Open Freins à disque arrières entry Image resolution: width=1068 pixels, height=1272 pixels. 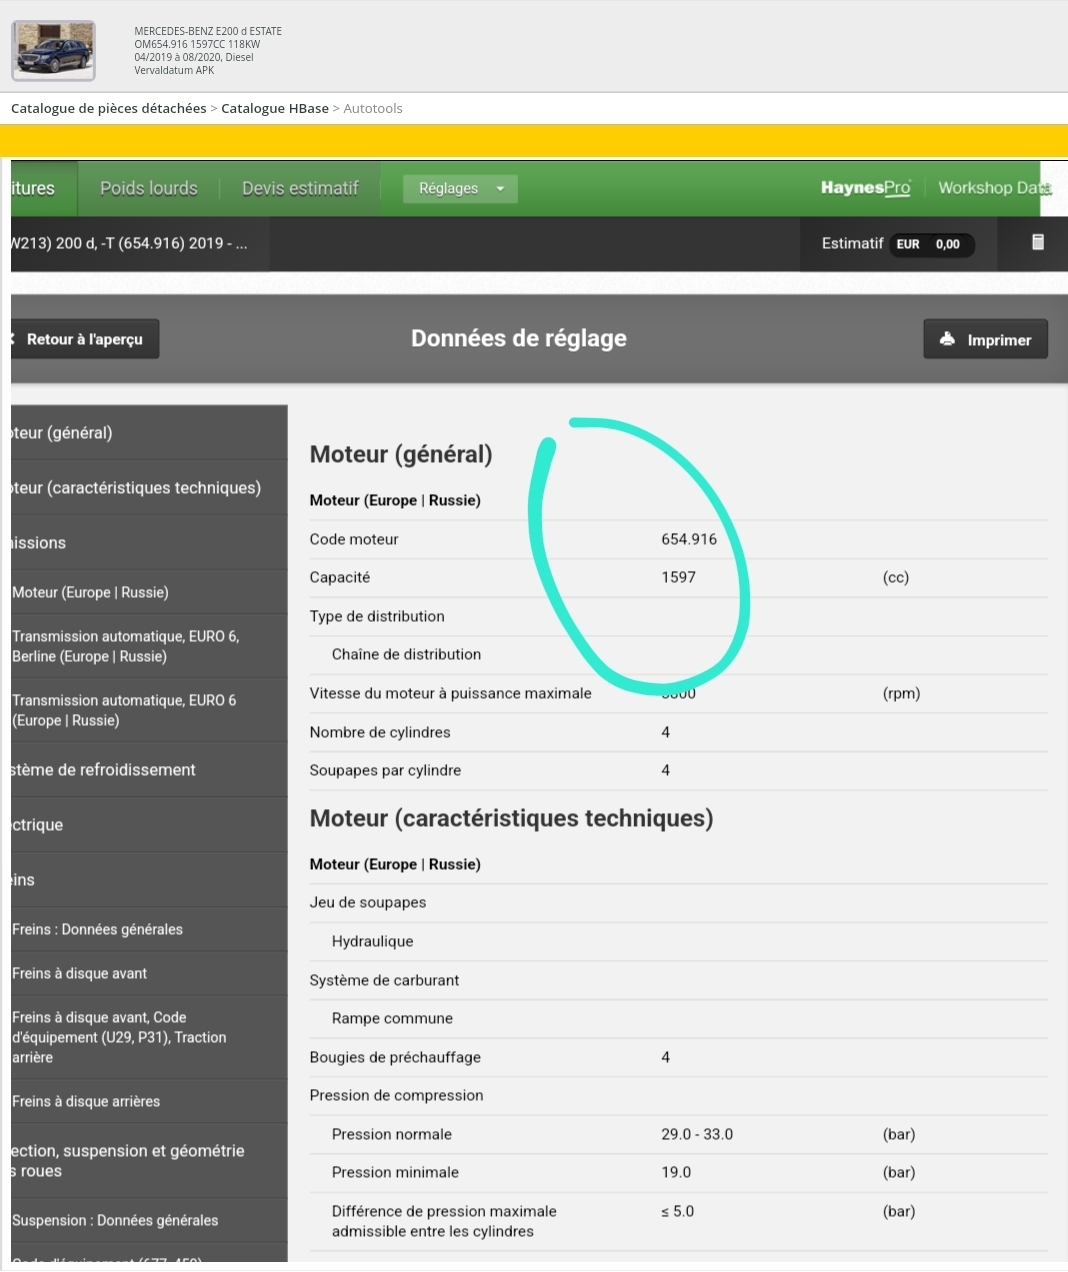[x=149, y=1101]
